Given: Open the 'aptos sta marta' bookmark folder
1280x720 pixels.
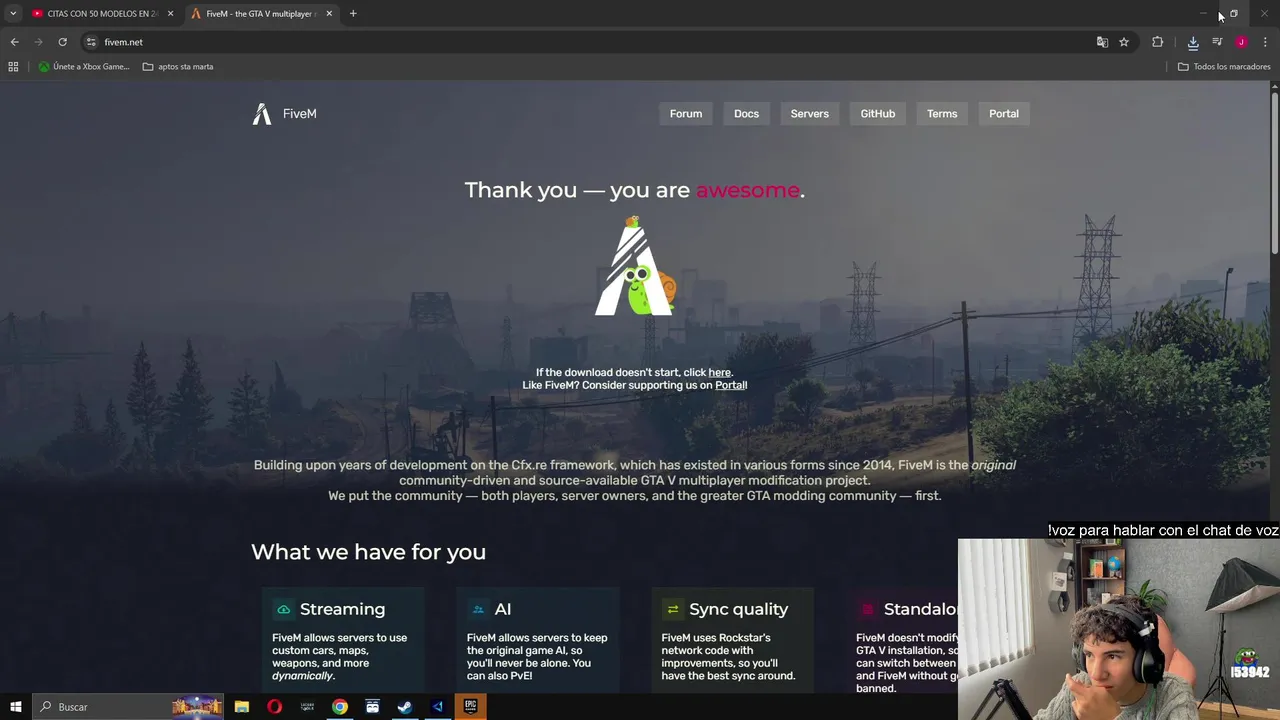Looking at the screenshot, I should [x=178, y=67].
